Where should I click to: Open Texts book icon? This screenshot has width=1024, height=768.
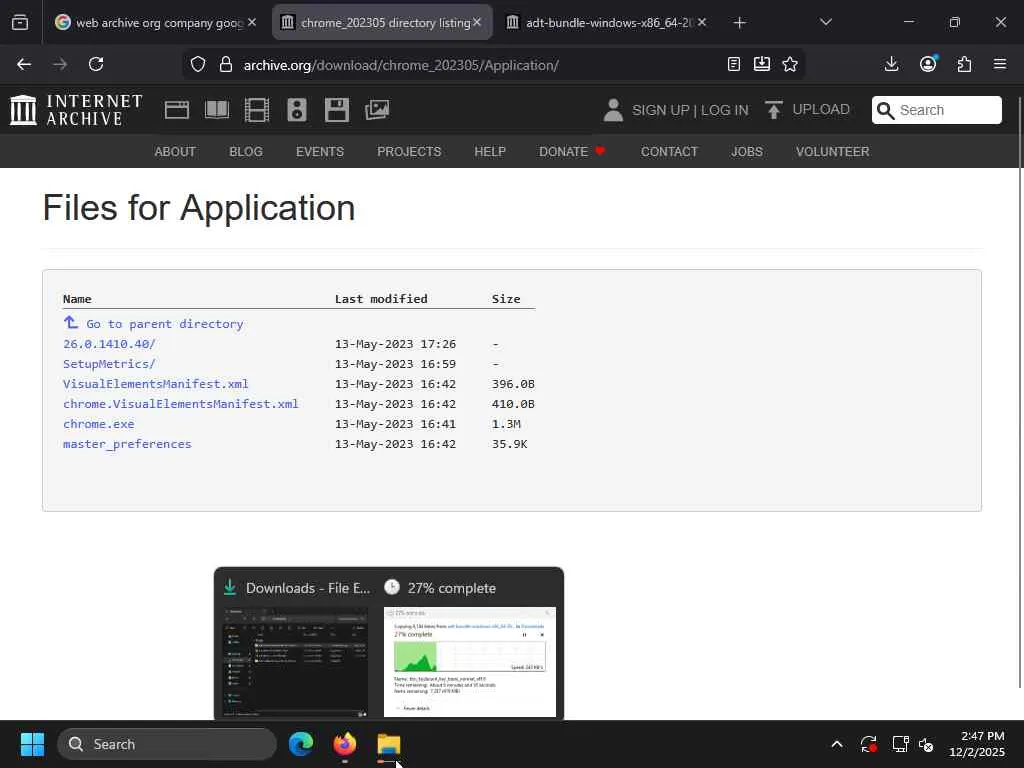tap(217, 110)
